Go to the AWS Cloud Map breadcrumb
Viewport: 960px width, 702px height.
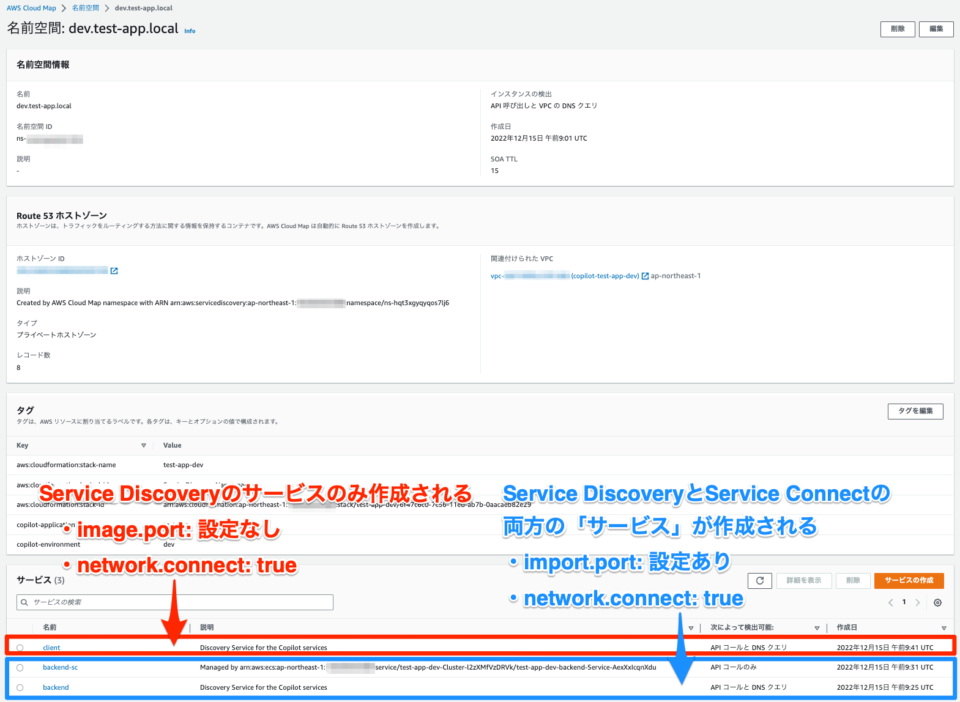pos(31,8)
